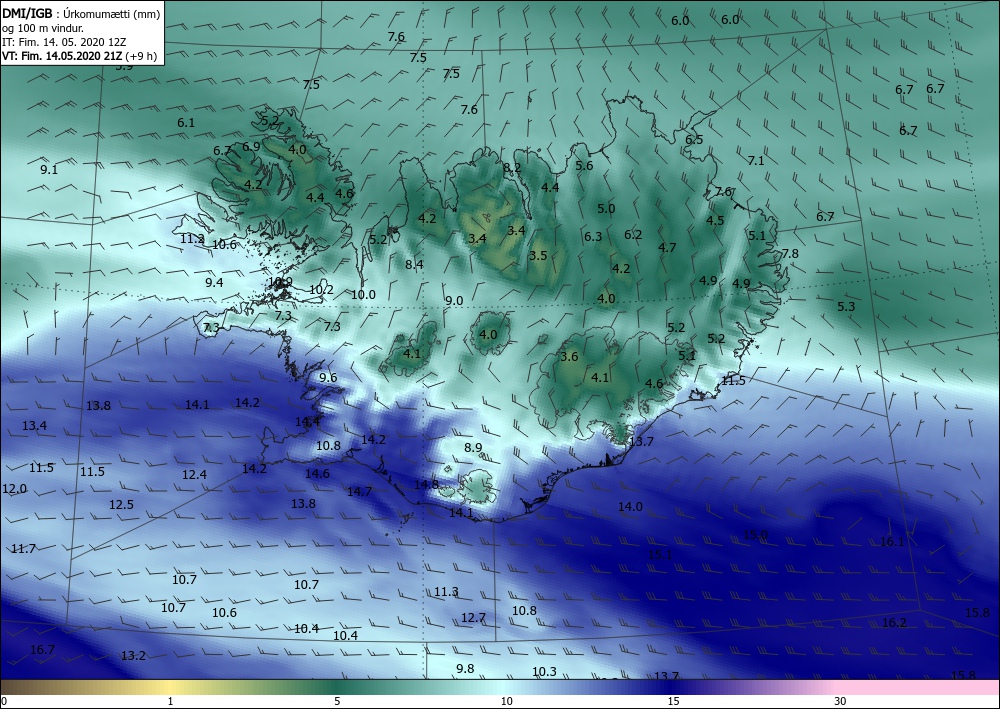
Task: Click the 6.5 value on the map
Action: 695,140
